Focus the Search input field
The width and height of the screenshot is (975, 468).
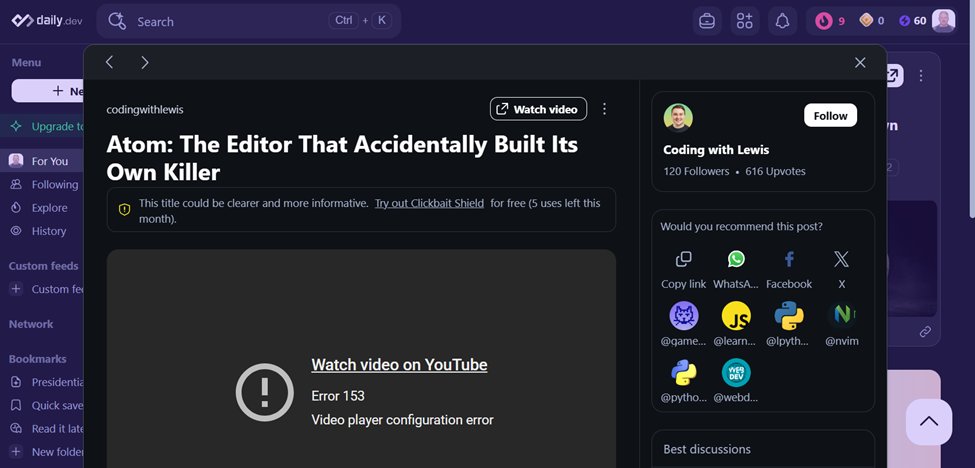coord(249,21)
